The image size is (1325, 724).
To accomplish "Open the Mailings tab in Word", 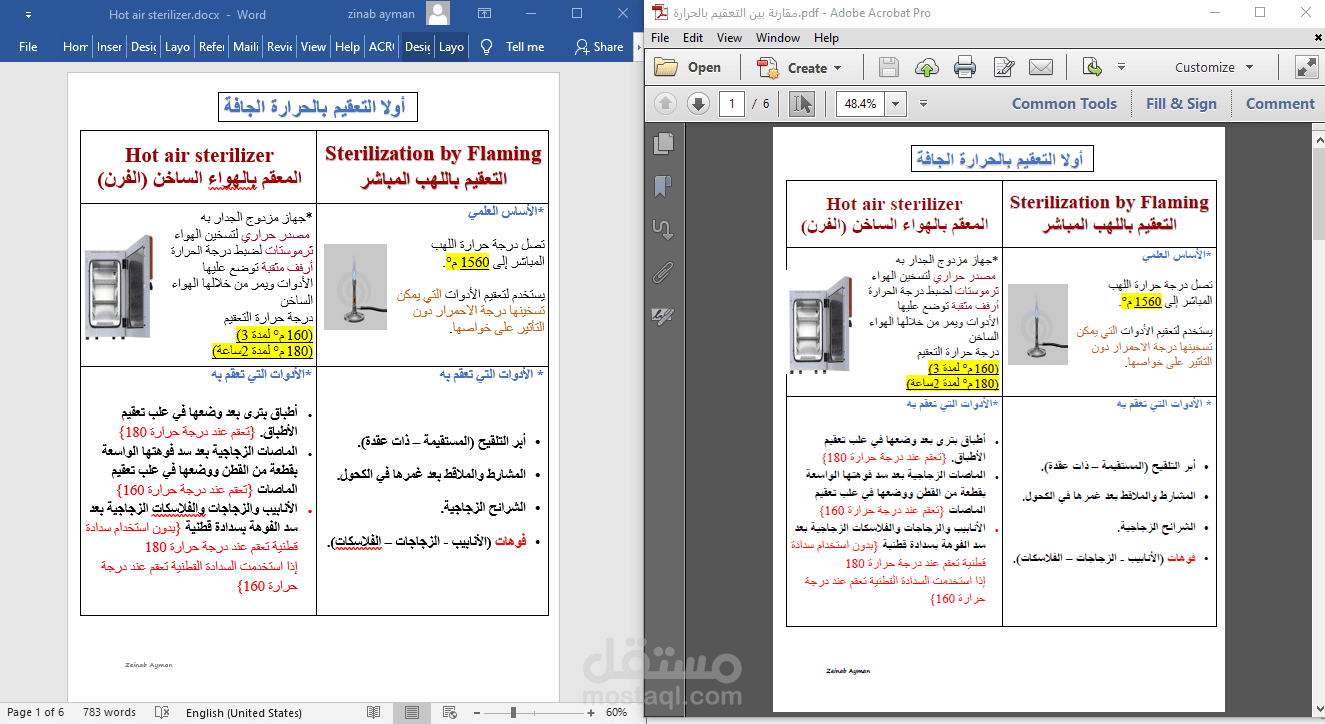I will pos(245,47).
